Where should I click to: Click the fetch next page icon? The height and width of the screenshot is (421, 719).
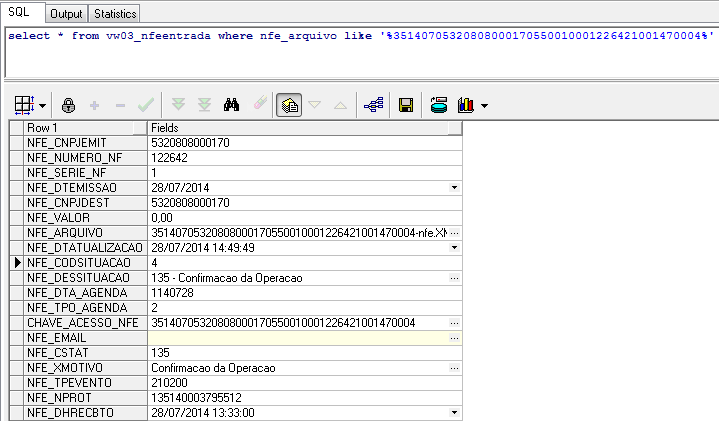[178, 105]
